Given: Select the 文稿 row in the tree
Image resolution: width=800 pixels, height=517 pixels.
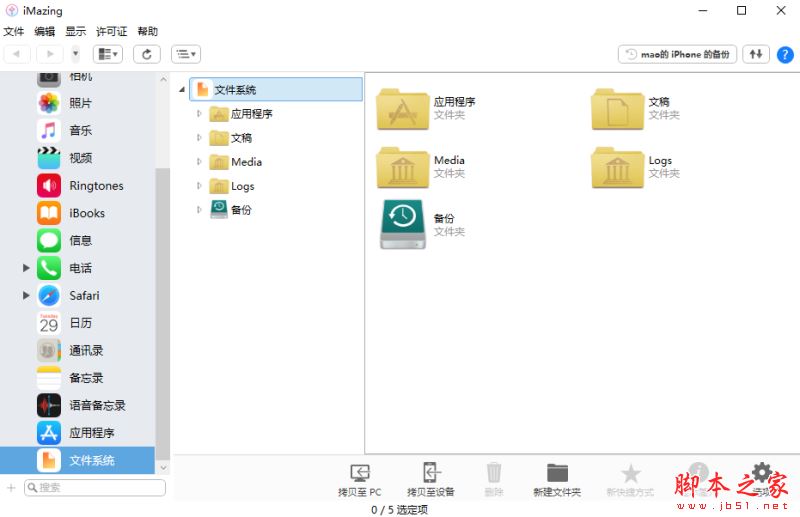Looking at the screenshot, I should tap(231, 138).
